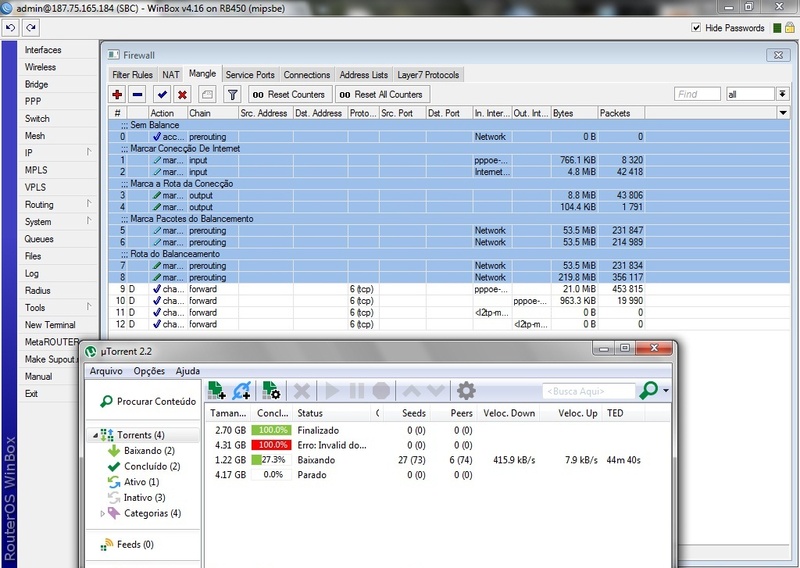Click 27.3% progress bar of Baixando torrent
The height and width of the screenshot is (568, 800).
point(271,460)
